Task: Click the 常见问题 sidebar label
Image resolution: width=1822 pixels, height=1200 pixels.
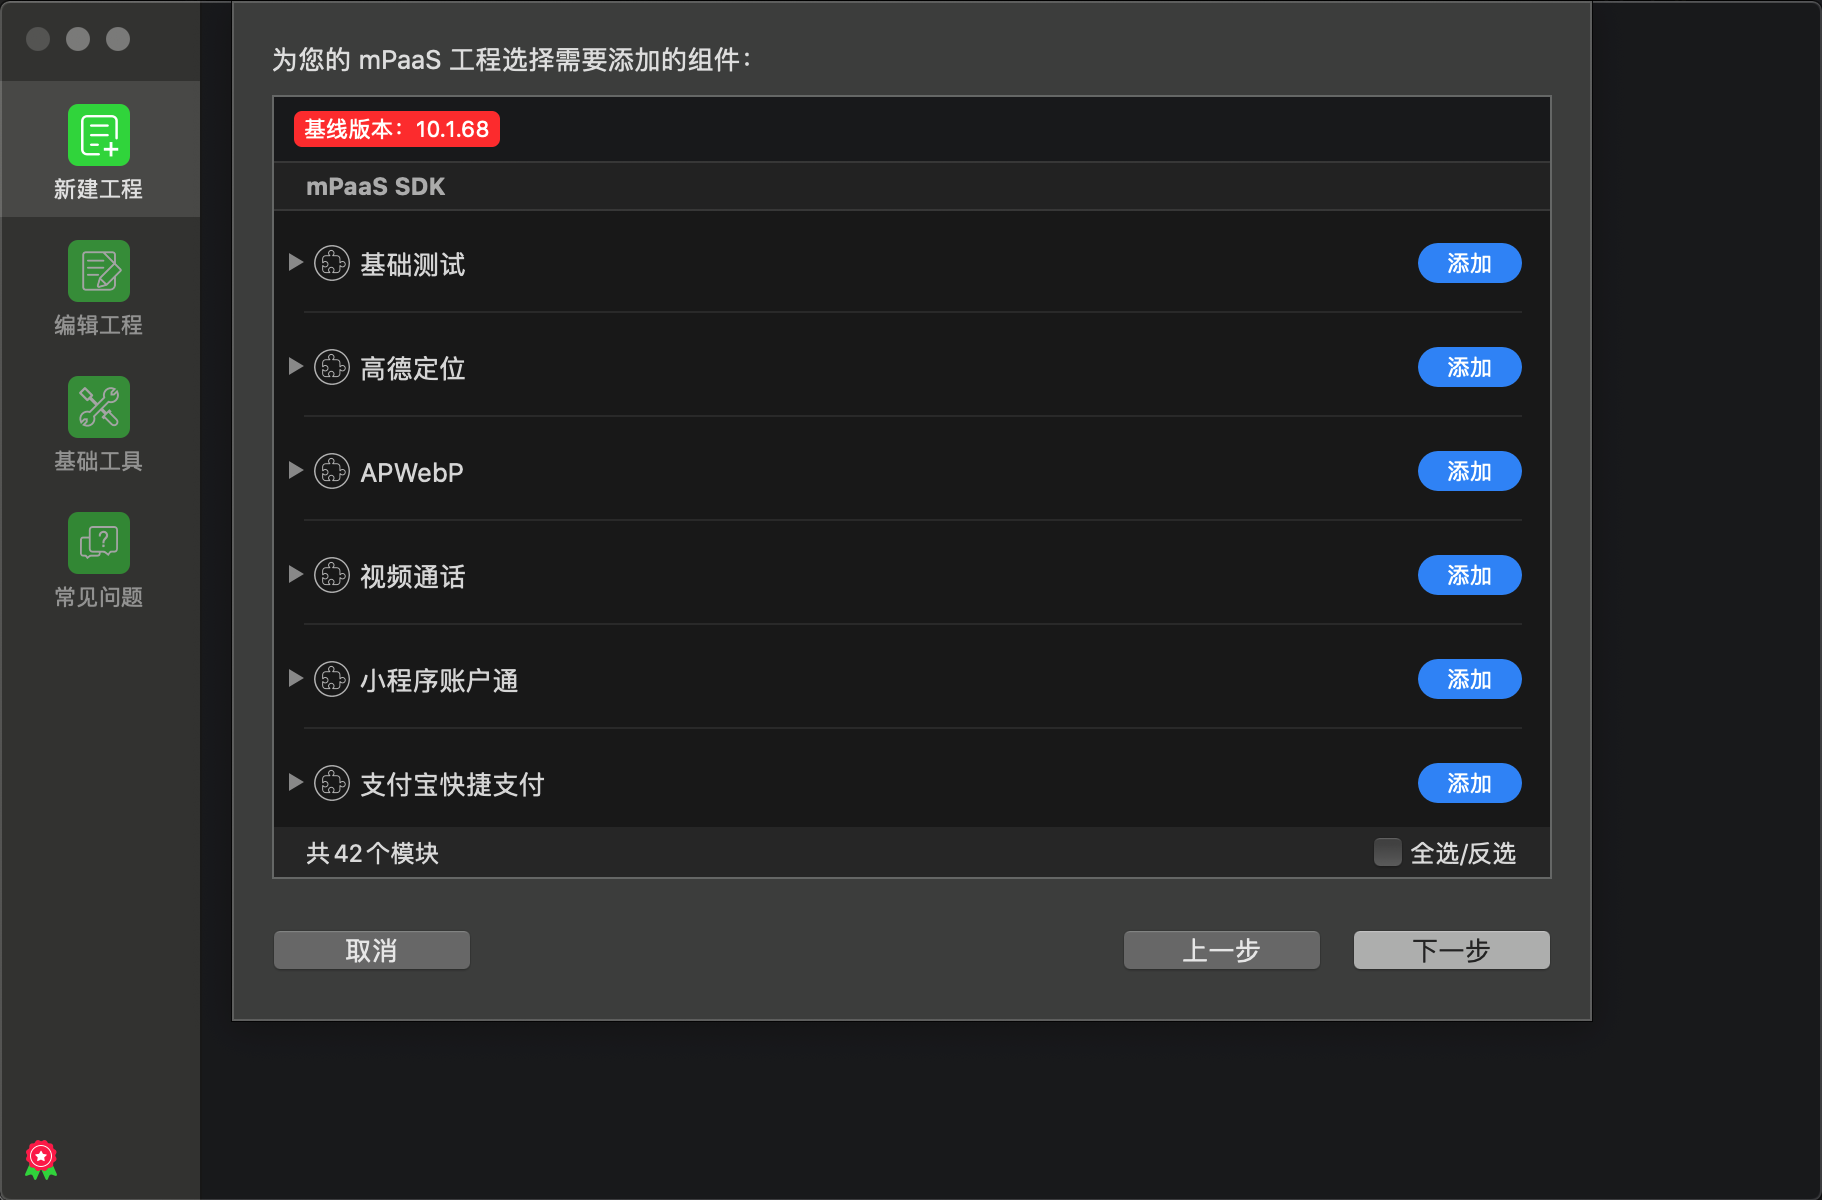Action: coord(99,597)
